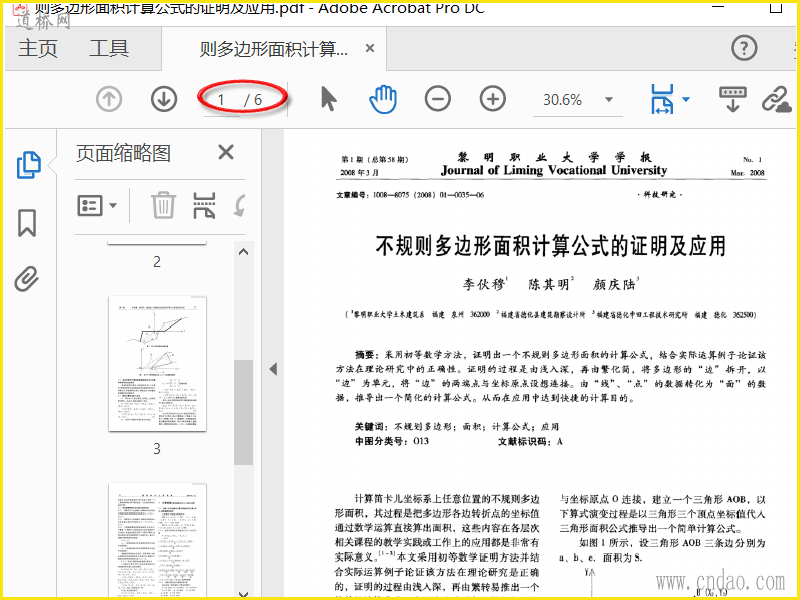Select page 4 thumbnail below page 3

(x=158, y=540)
